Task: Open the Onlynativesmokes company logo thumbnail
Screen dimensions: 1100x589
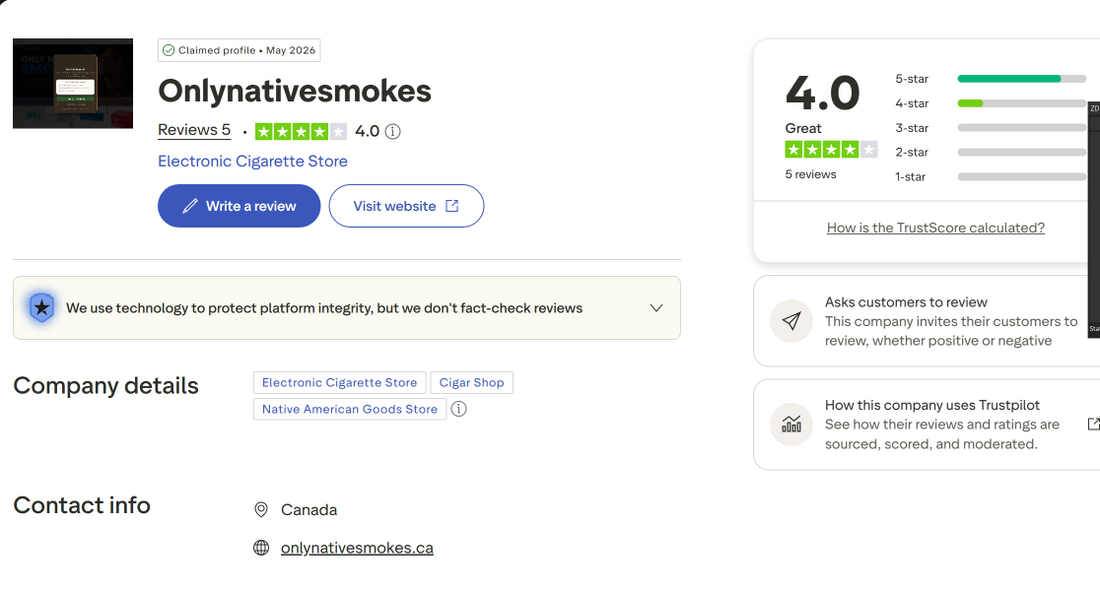Action: pyautogui.click(x=73, y=83)
